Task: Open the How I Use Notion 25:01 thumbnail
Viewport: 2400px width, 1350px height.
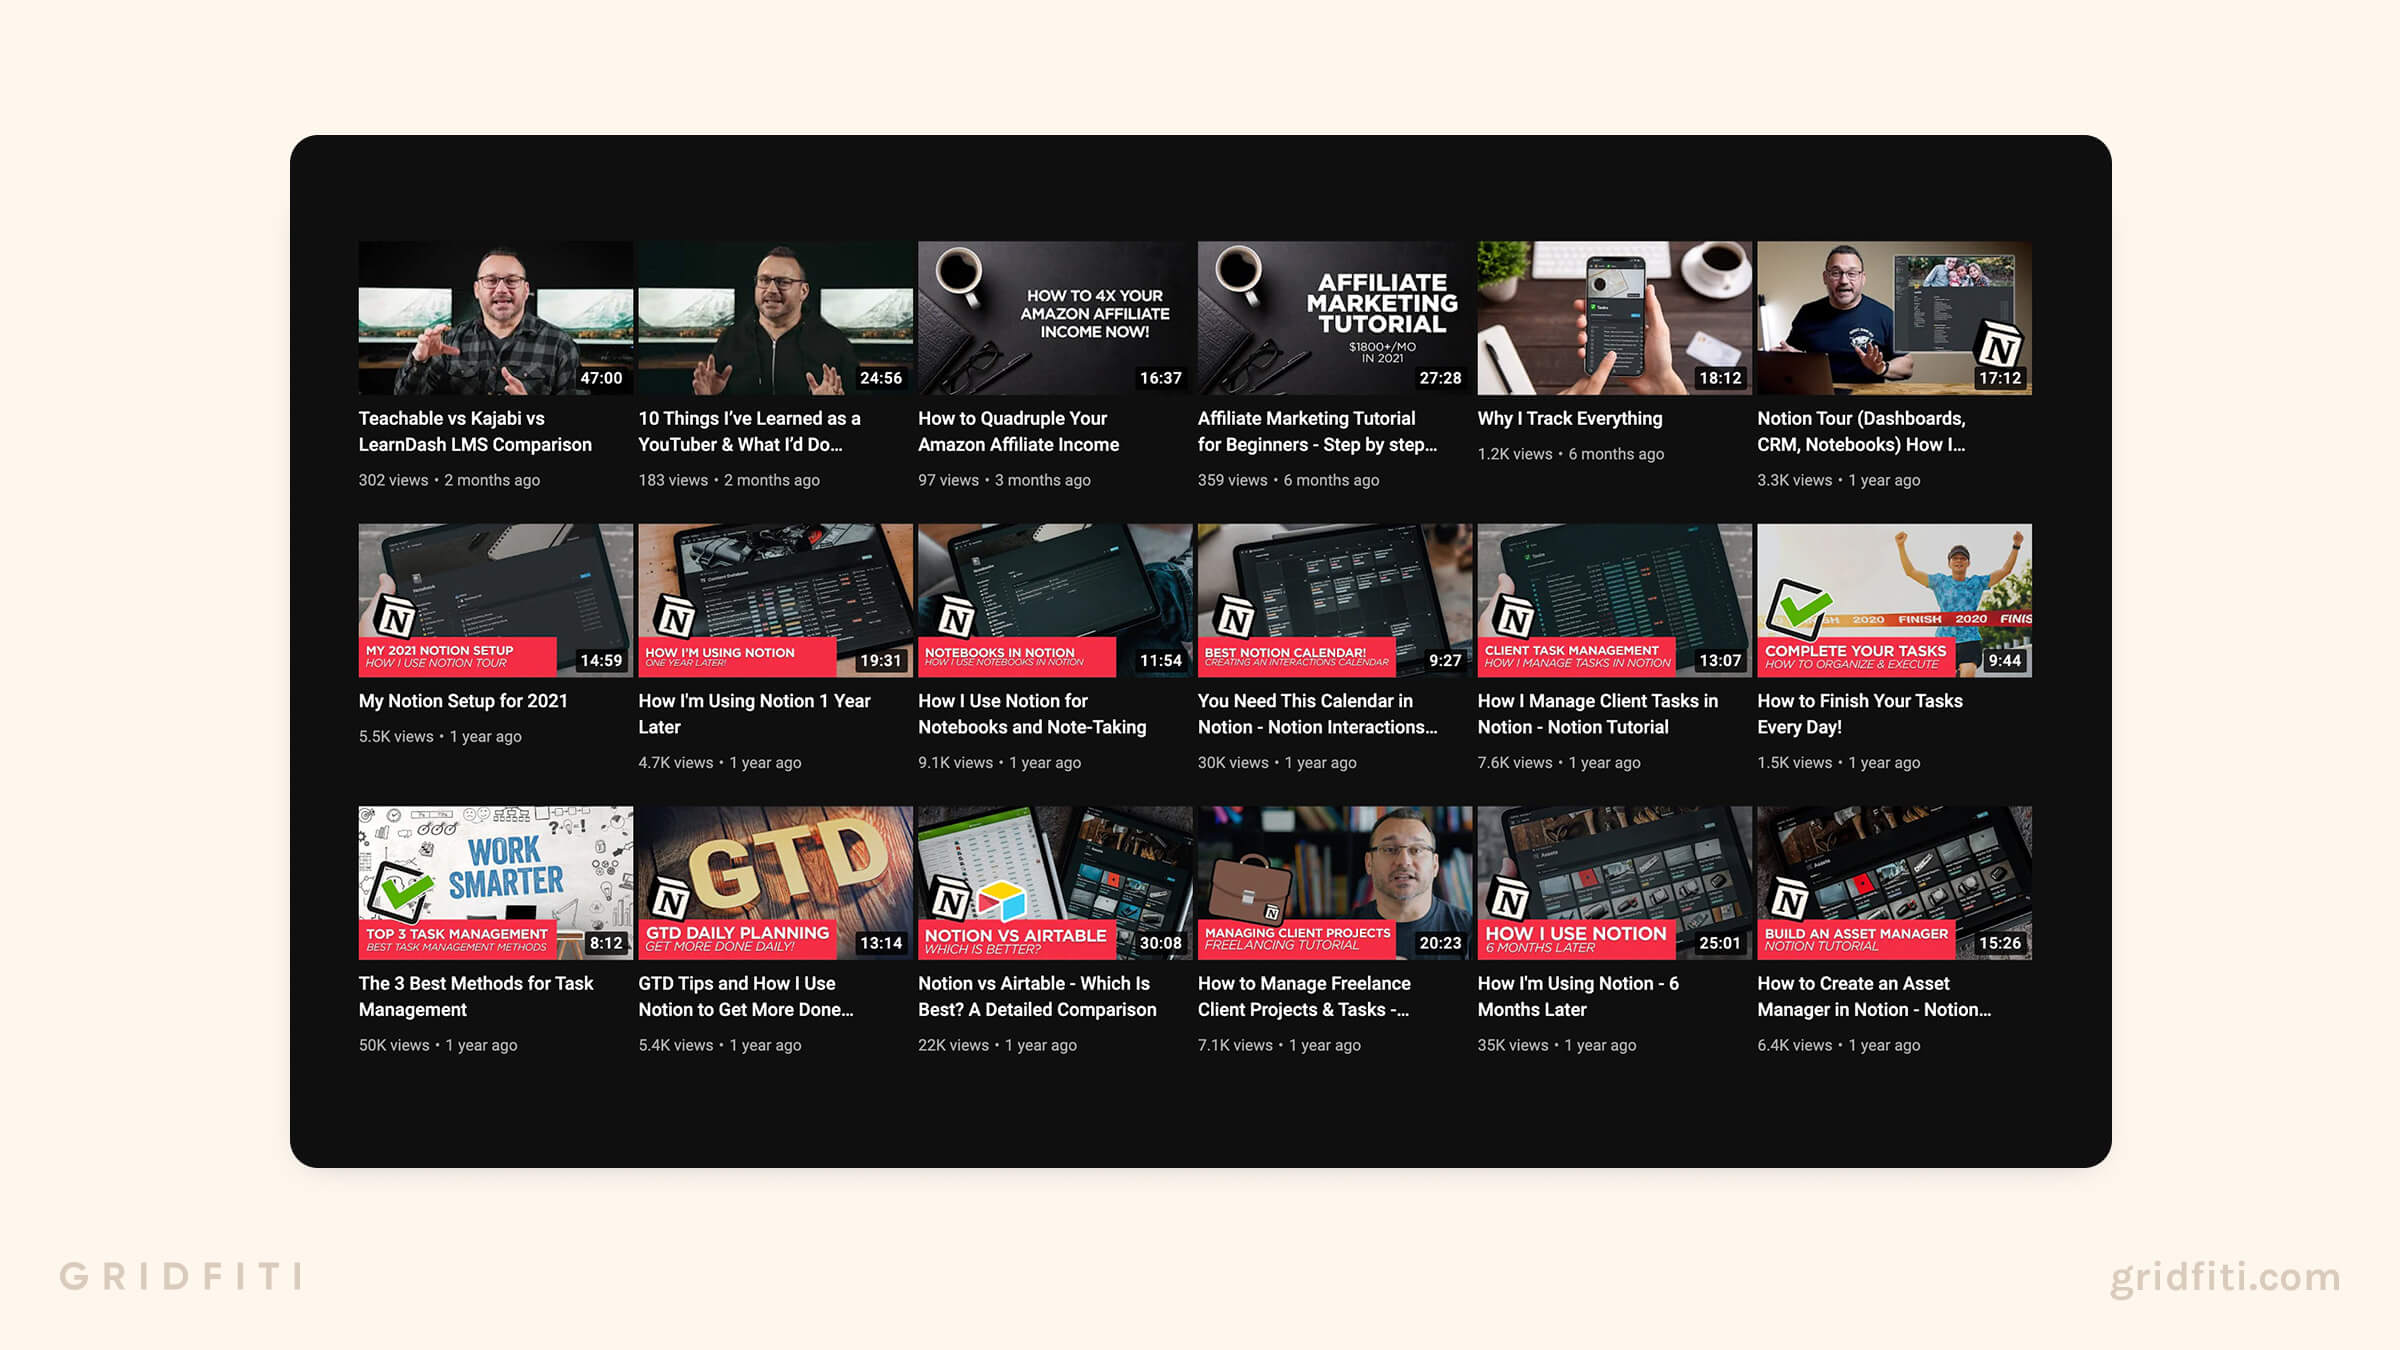Action: point(1614,883)
